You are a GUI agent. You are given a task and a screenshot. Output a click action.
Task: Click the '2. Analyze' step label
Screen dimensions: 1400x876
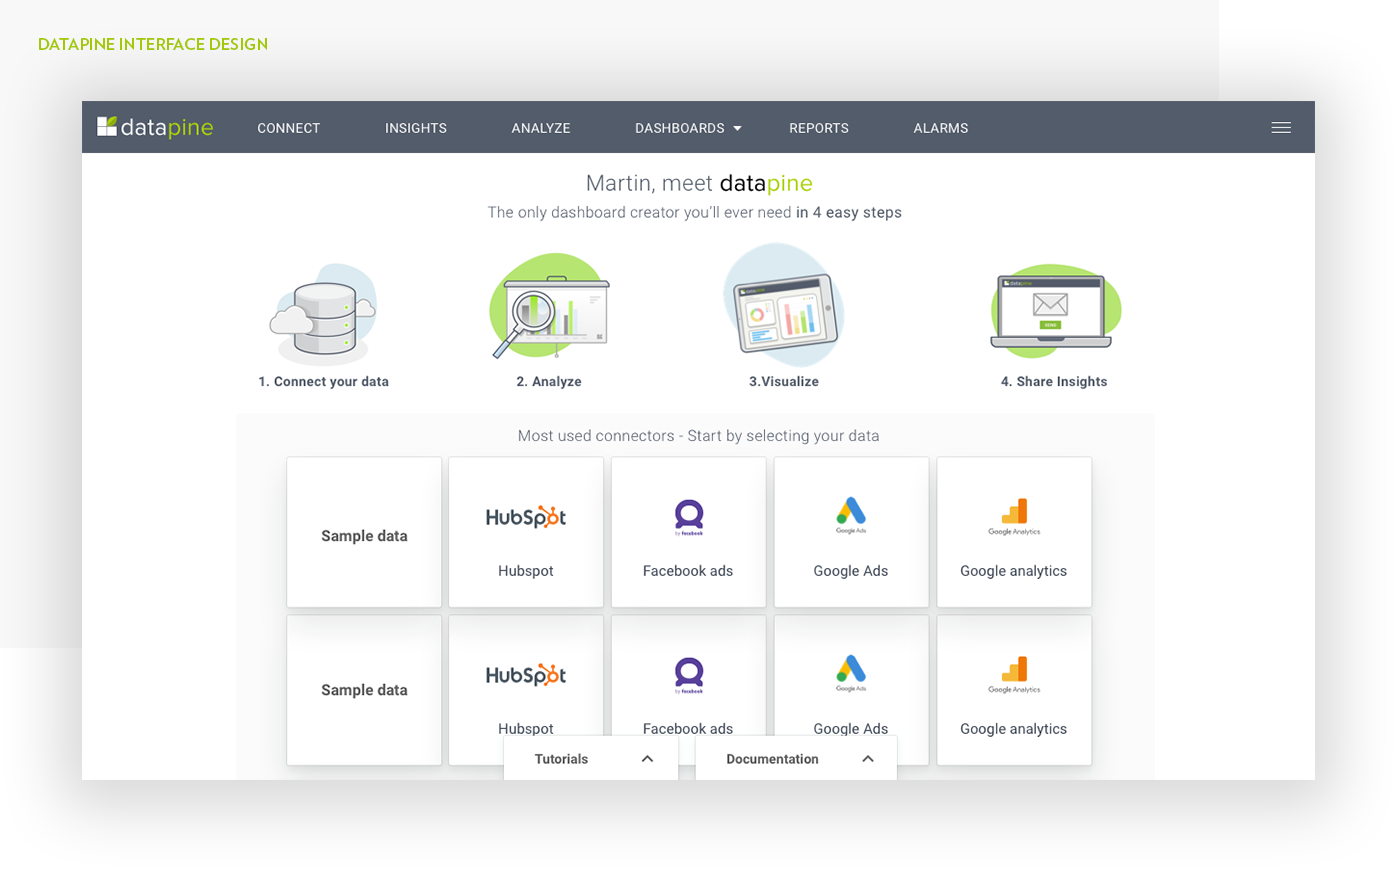click(549, 381)
